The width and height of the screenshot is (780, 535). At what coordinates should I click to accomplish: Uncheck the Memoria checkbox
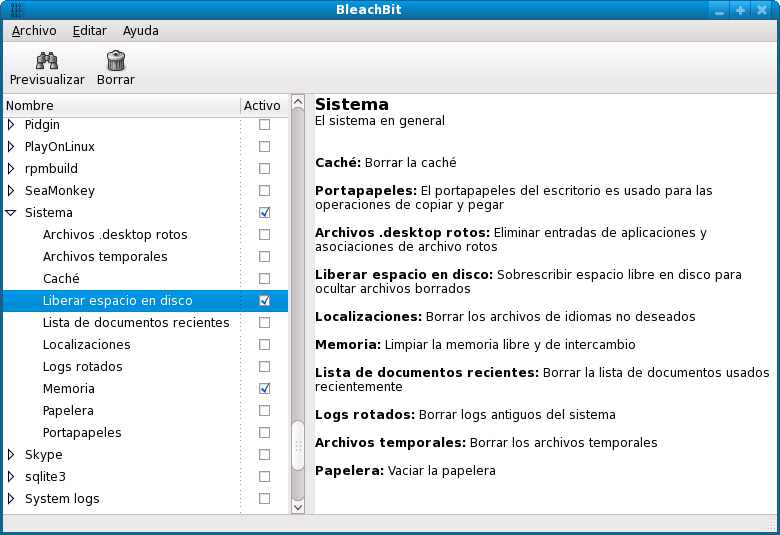pyautogui.click(x=264, y=389)
